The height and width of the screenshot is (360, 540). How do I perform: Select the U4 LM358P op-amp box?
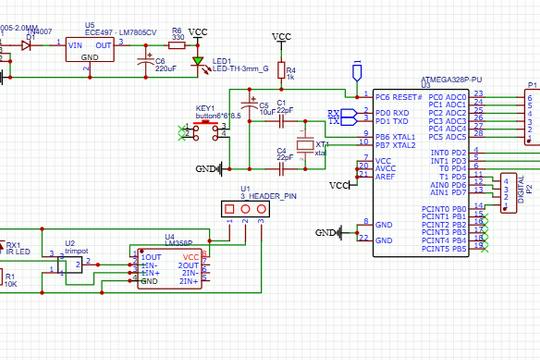pos(170,269)
